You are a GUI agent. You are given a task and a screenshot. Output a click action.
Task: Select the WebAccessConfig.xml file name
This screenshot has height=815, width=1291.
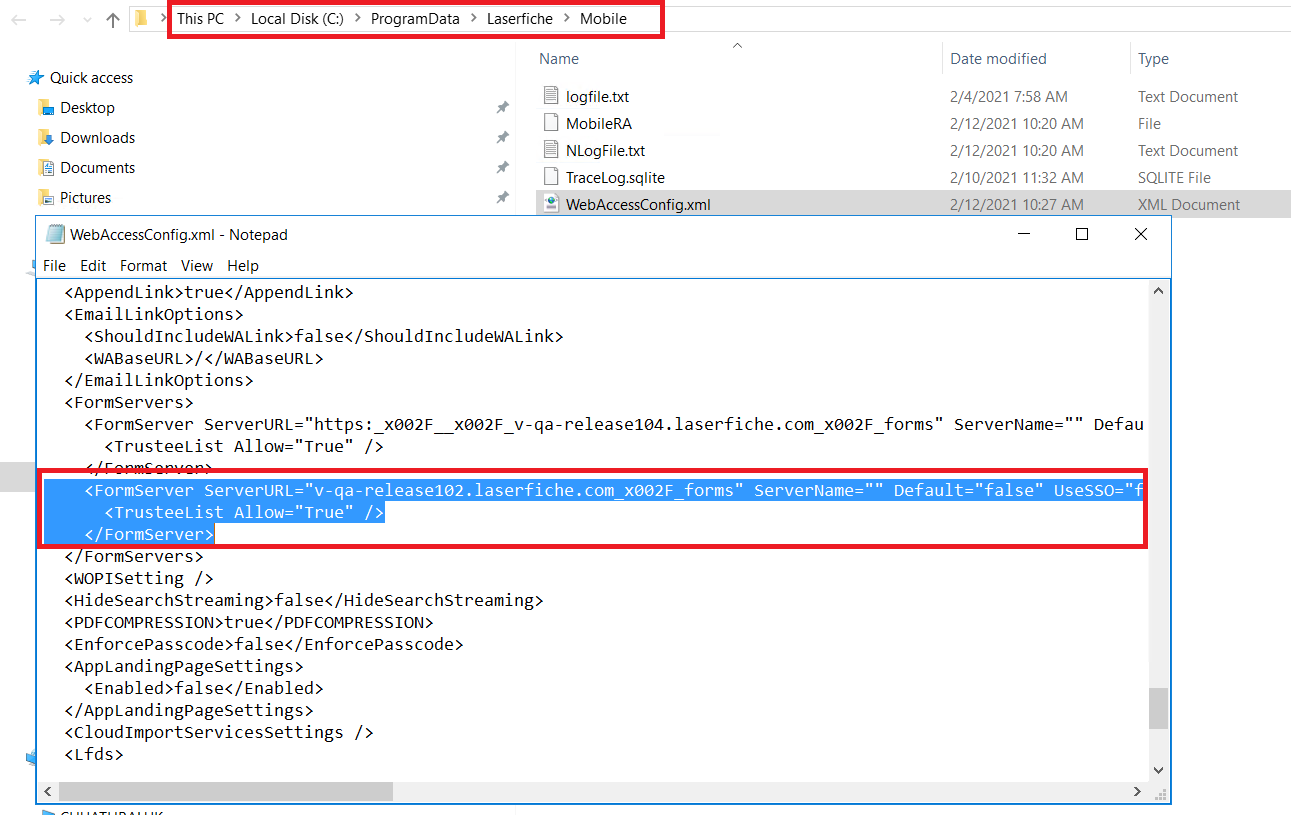[x=638, y=204]
